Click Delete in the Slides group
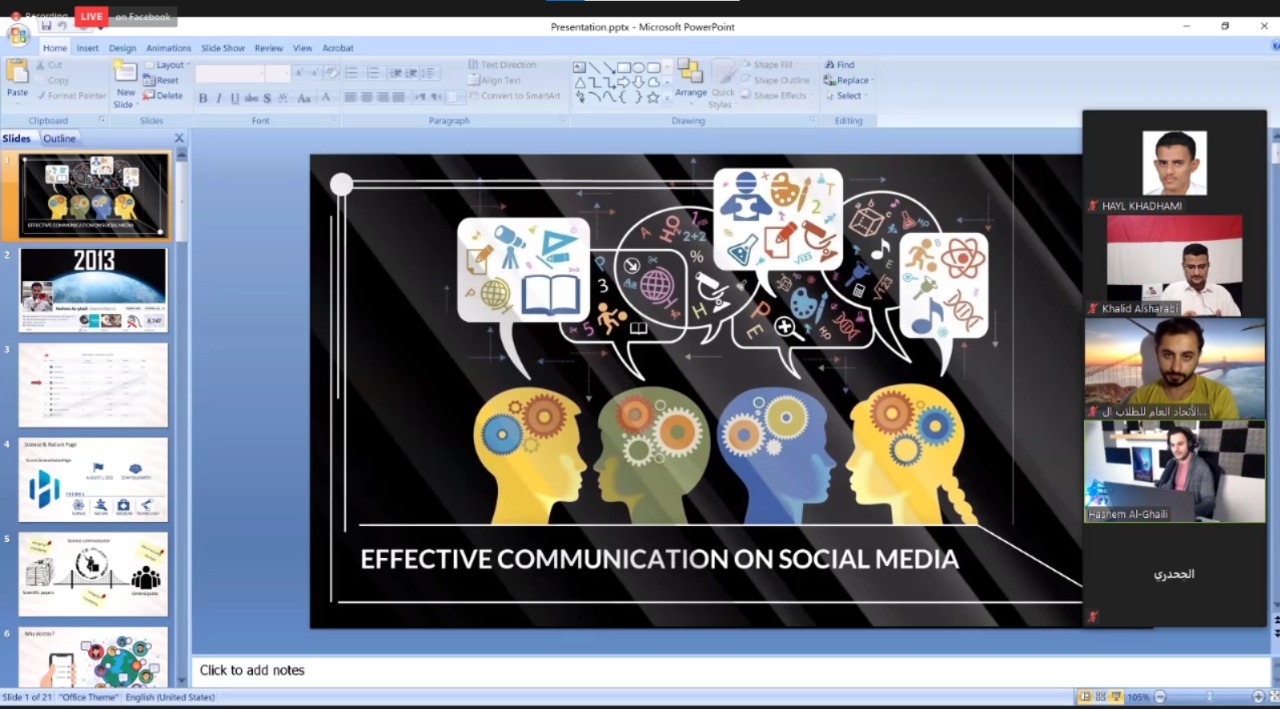Image resolution: width=1280 pixels, height=709 pixels. (x=164, y=96)
